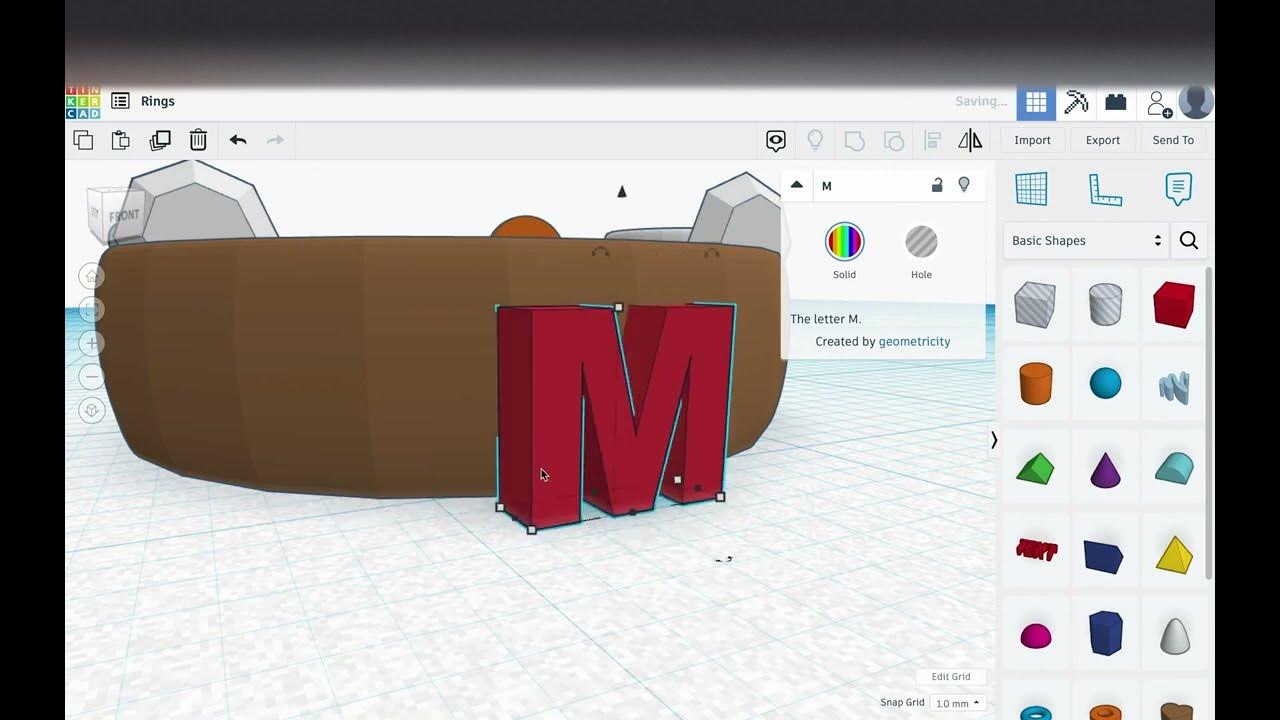Pick the striped Cylinder hole shape
This screenshot has width=1280, height=720.
(x=1105, y=304)
